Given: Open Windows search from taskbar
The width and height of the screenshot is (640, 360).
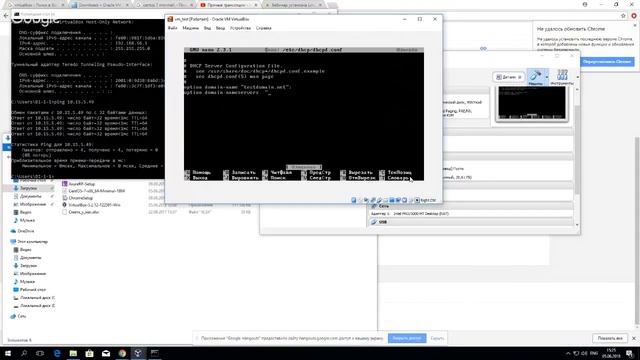Looking at the screenshot, I should click(24, 353).
